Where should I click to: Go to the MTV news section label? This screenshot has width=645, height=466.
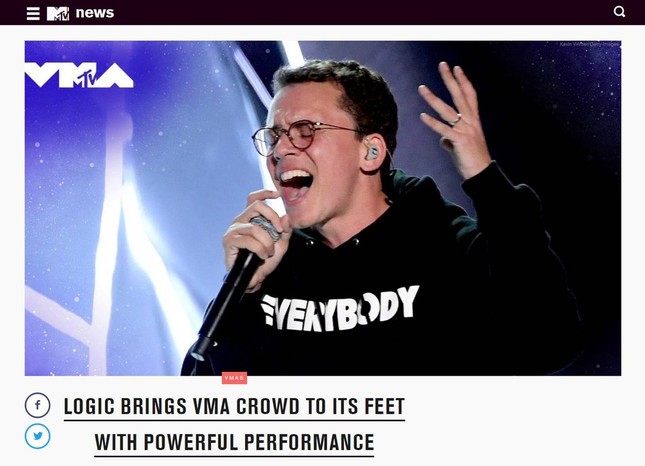click(95, 13)
